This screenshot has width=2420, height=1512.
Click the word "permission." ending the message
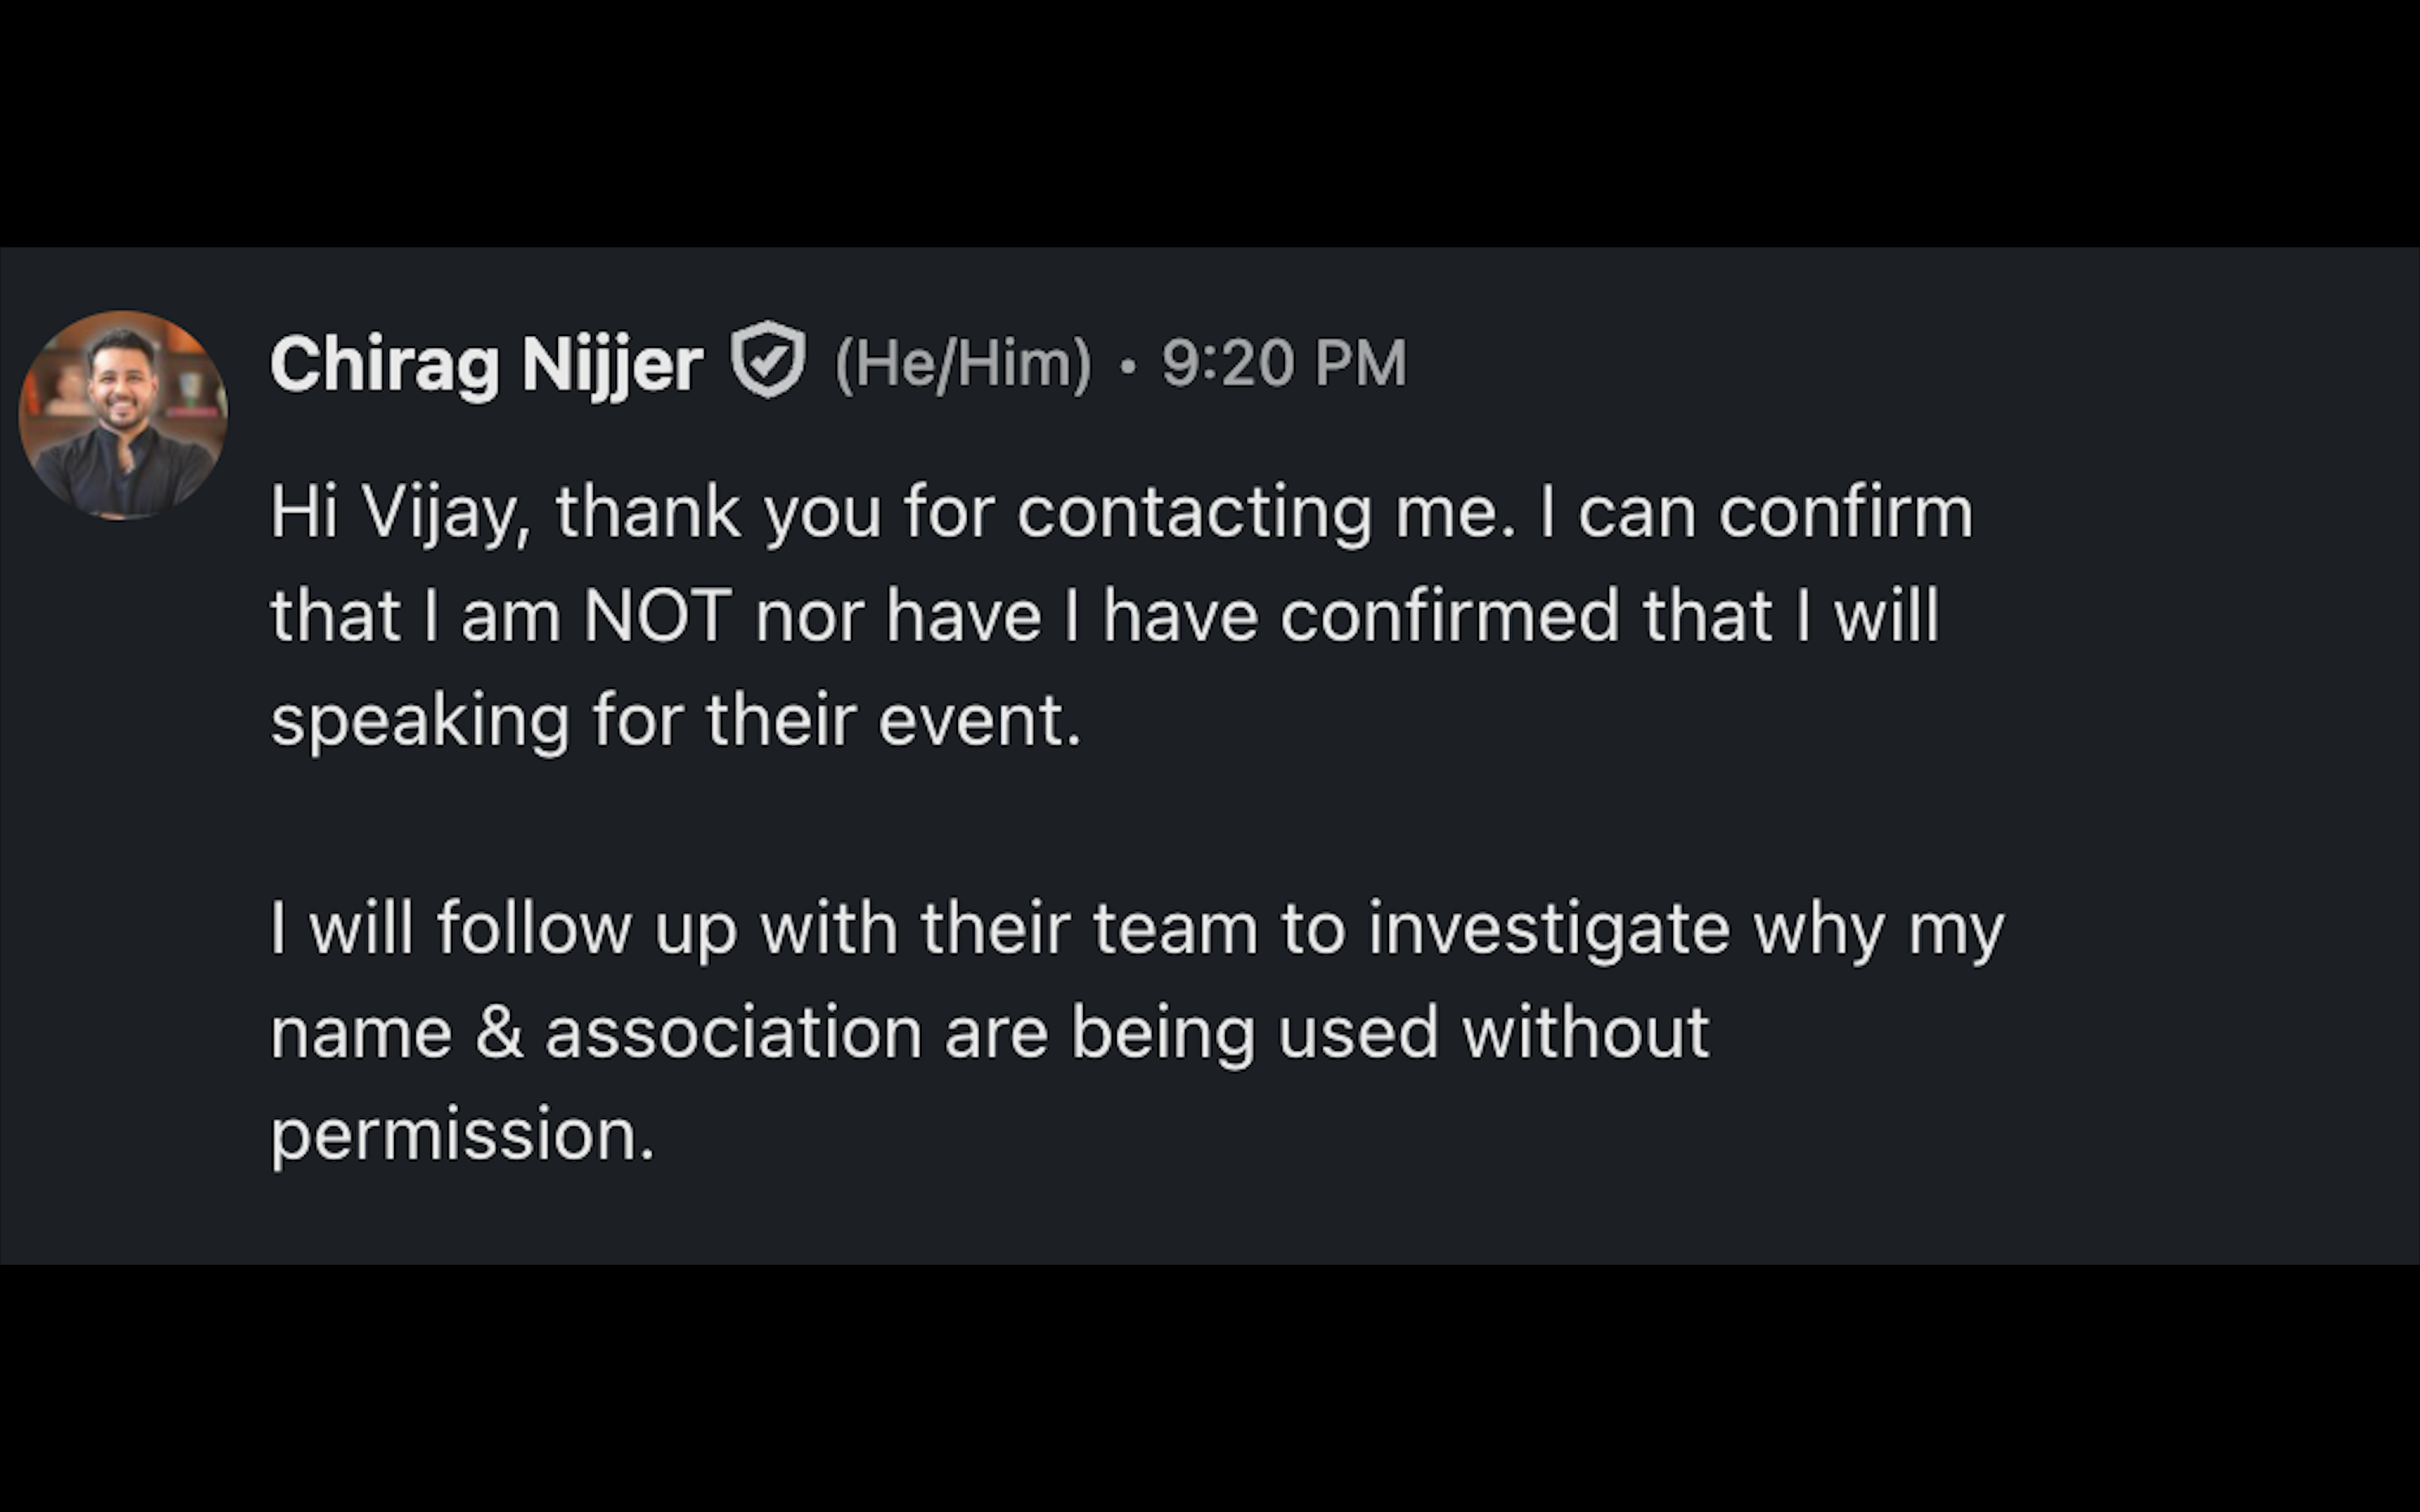click(462, 1136)
